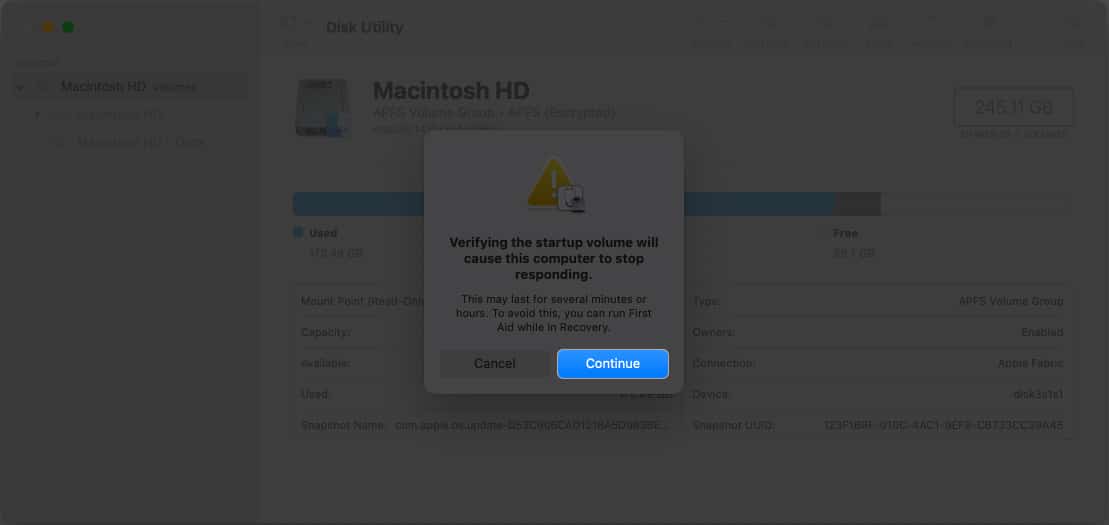Viewport: 1109px width, 525px height.
Task: Click the Snapshot Name value
Action: (532, 425)
